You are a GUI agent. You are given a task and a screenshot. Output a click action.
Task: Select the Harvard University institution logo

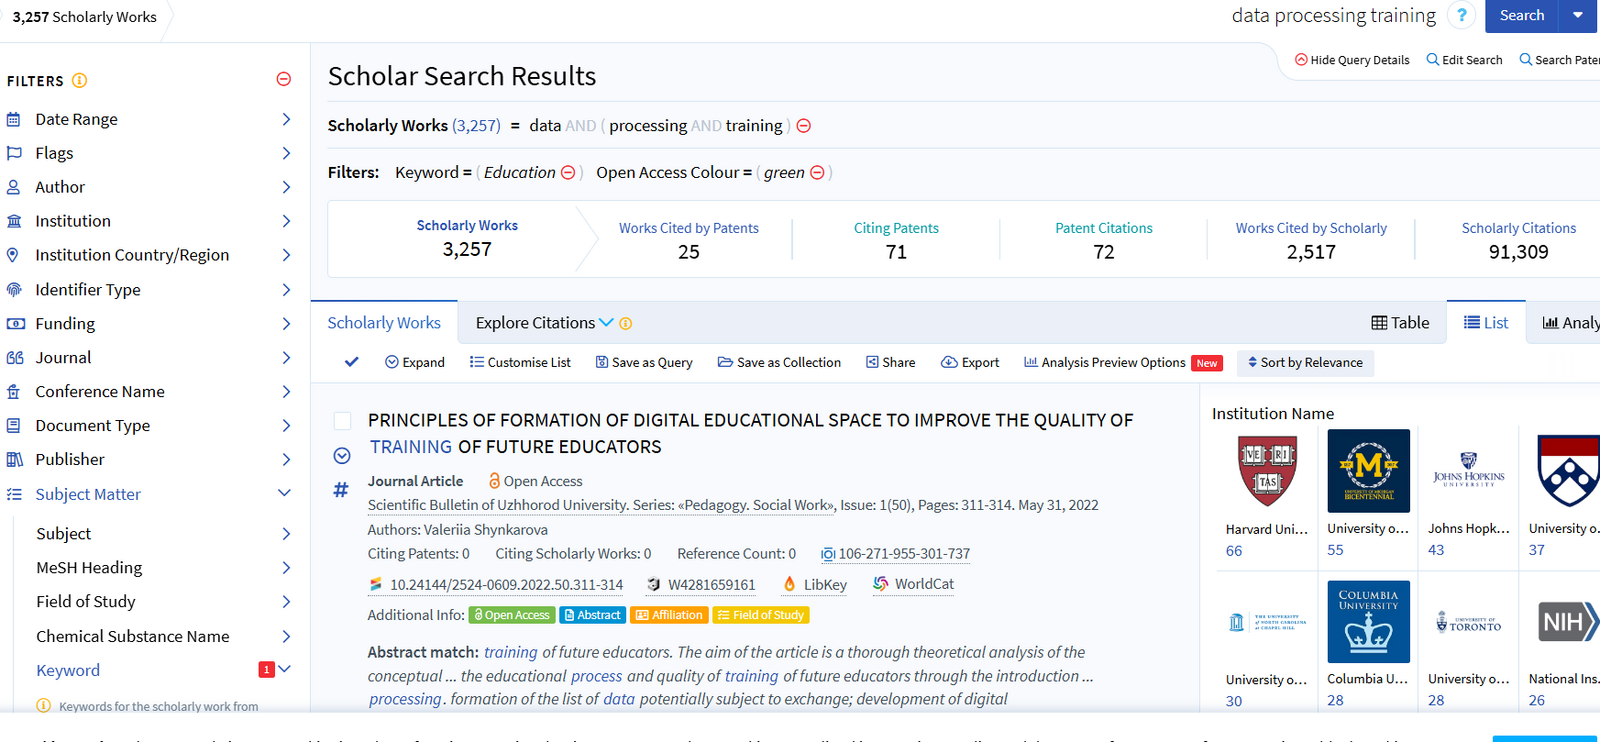tap(1267, 471)
